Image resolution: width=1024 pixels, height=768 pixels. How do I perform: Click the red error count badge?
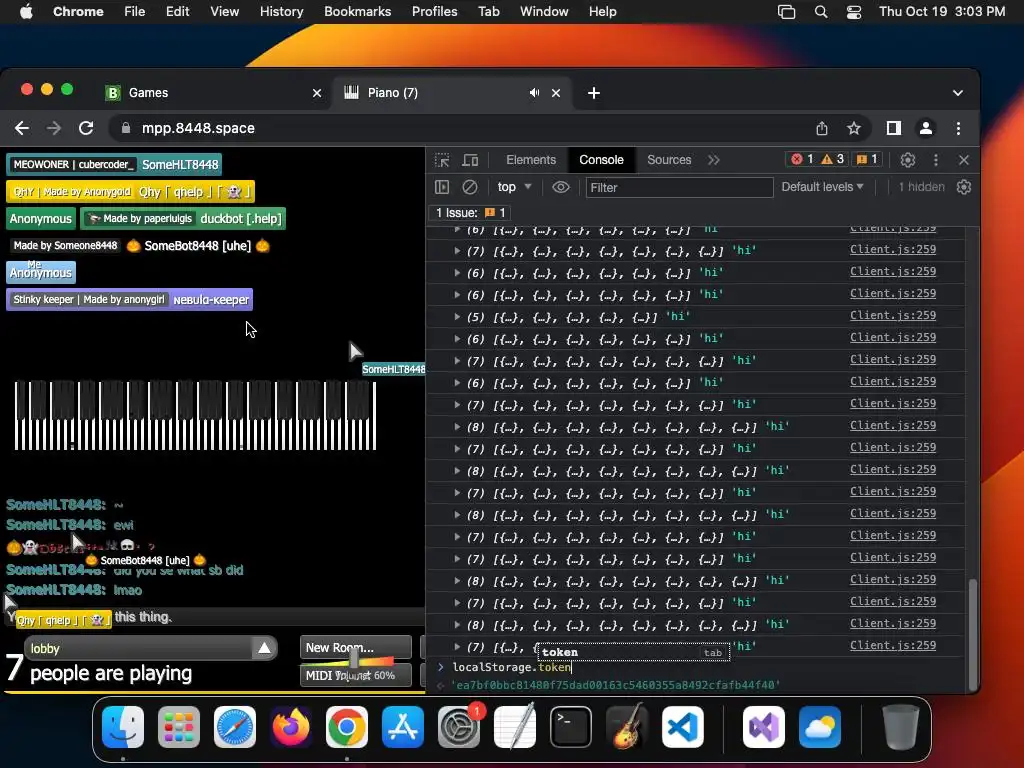coord(802,159)
